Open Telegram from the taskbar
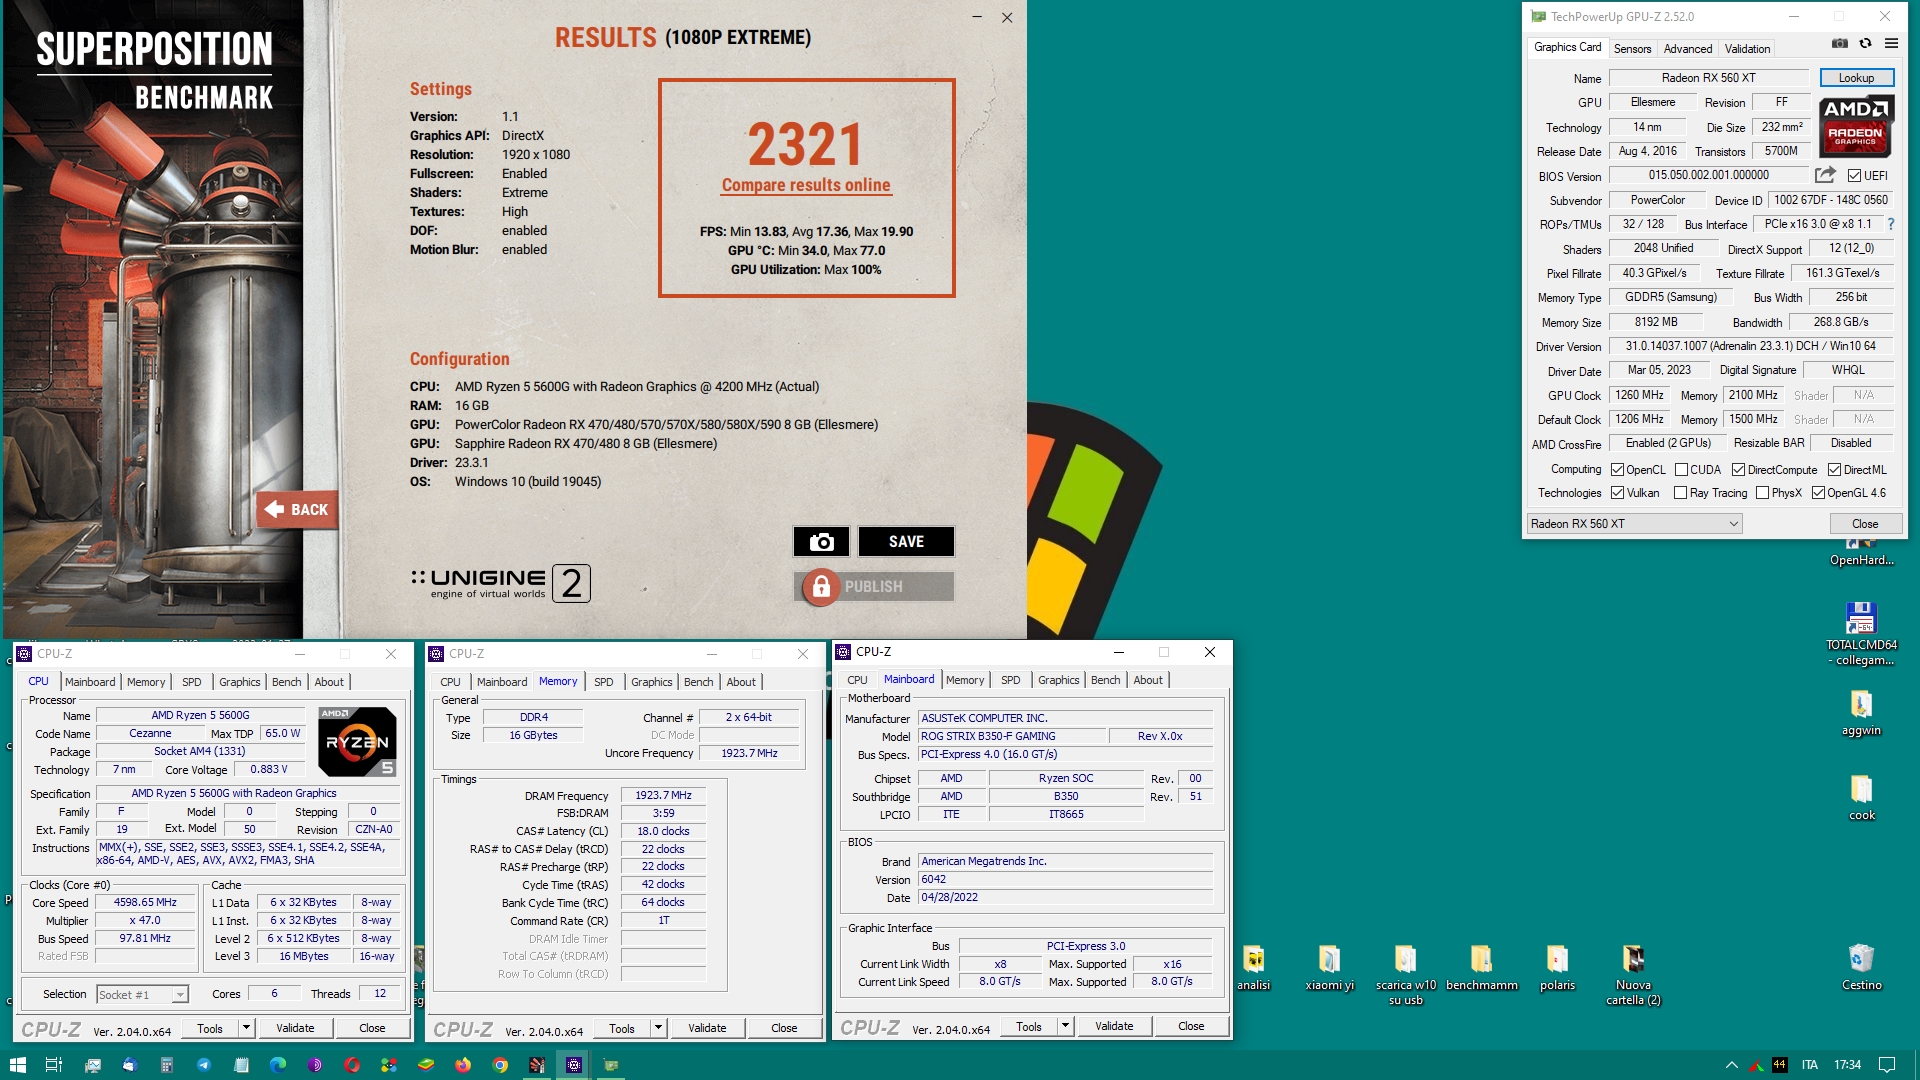The height and width of the screenshot is (1080, 1920). [203, 1065]
